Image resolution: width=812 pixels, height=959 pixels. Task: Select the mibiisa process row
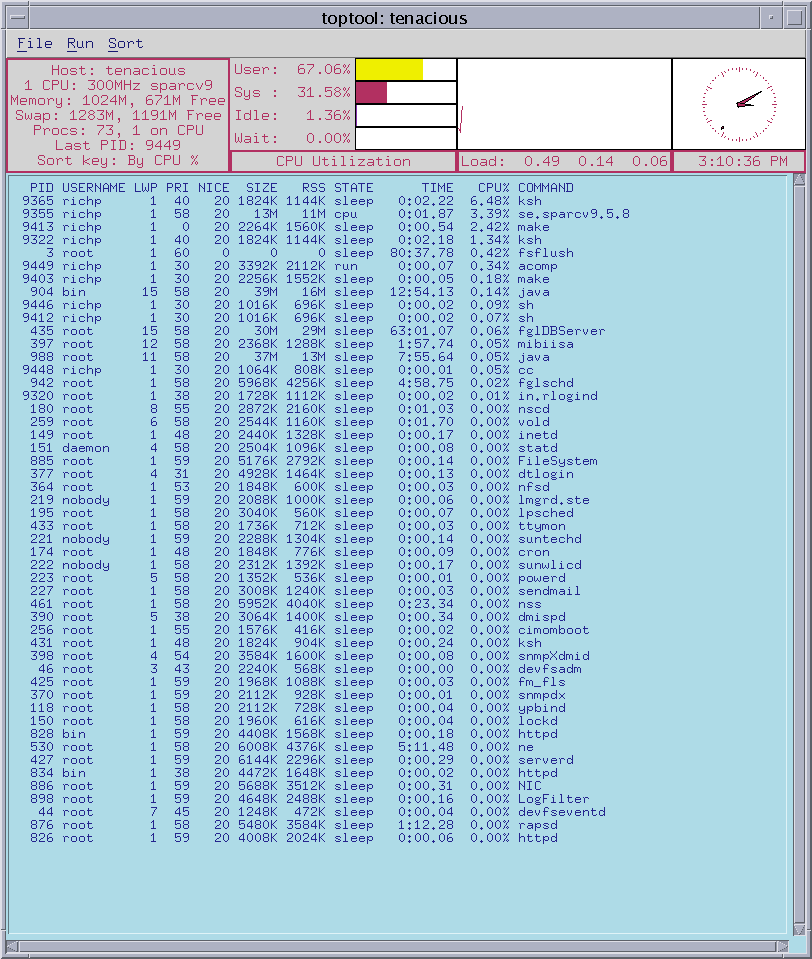(x=302, y=344)
